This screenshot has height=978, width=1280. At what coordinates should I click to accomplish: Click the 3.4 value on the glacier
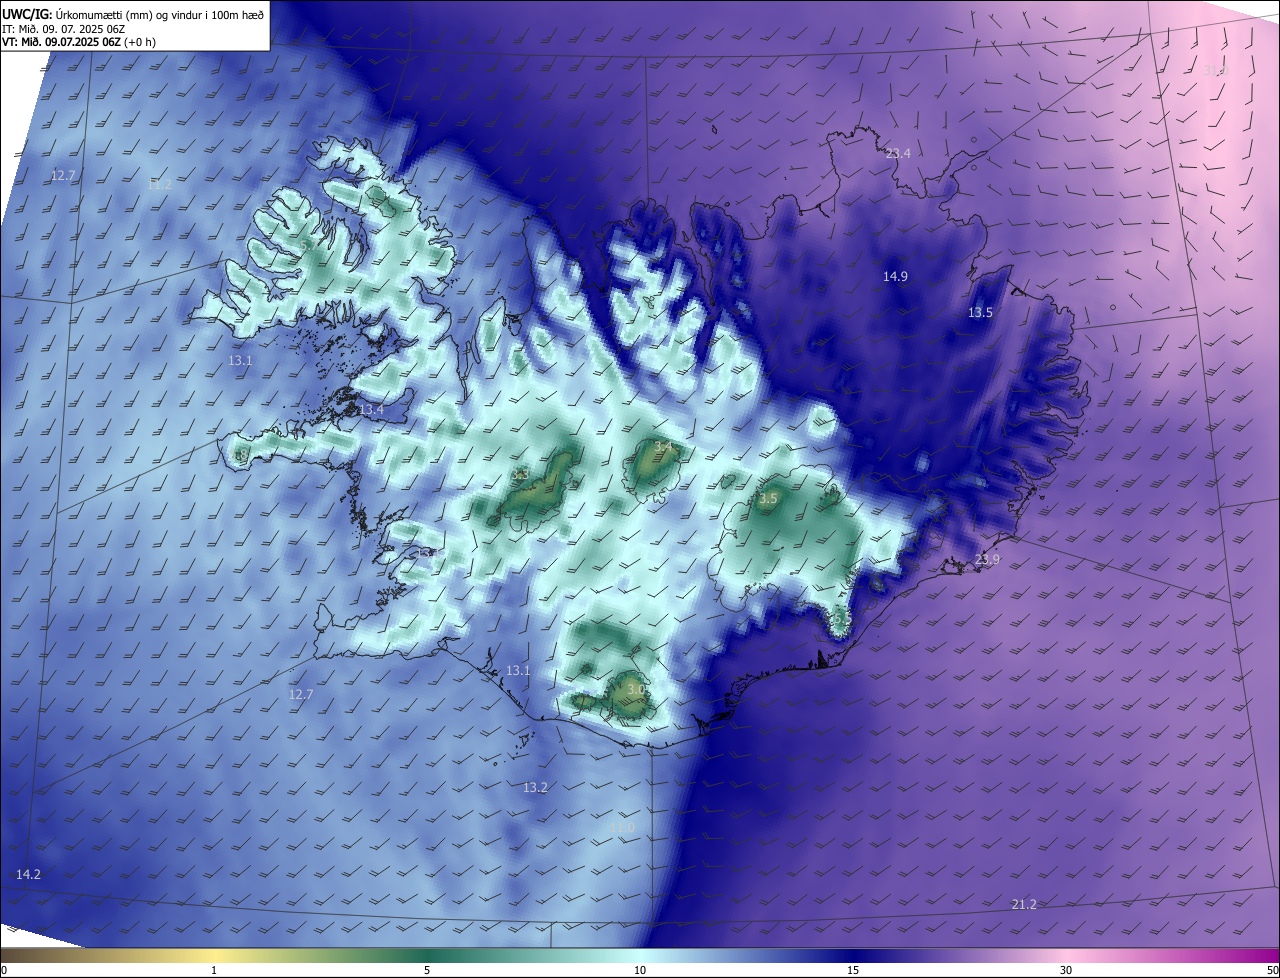(x=663, y=446)
